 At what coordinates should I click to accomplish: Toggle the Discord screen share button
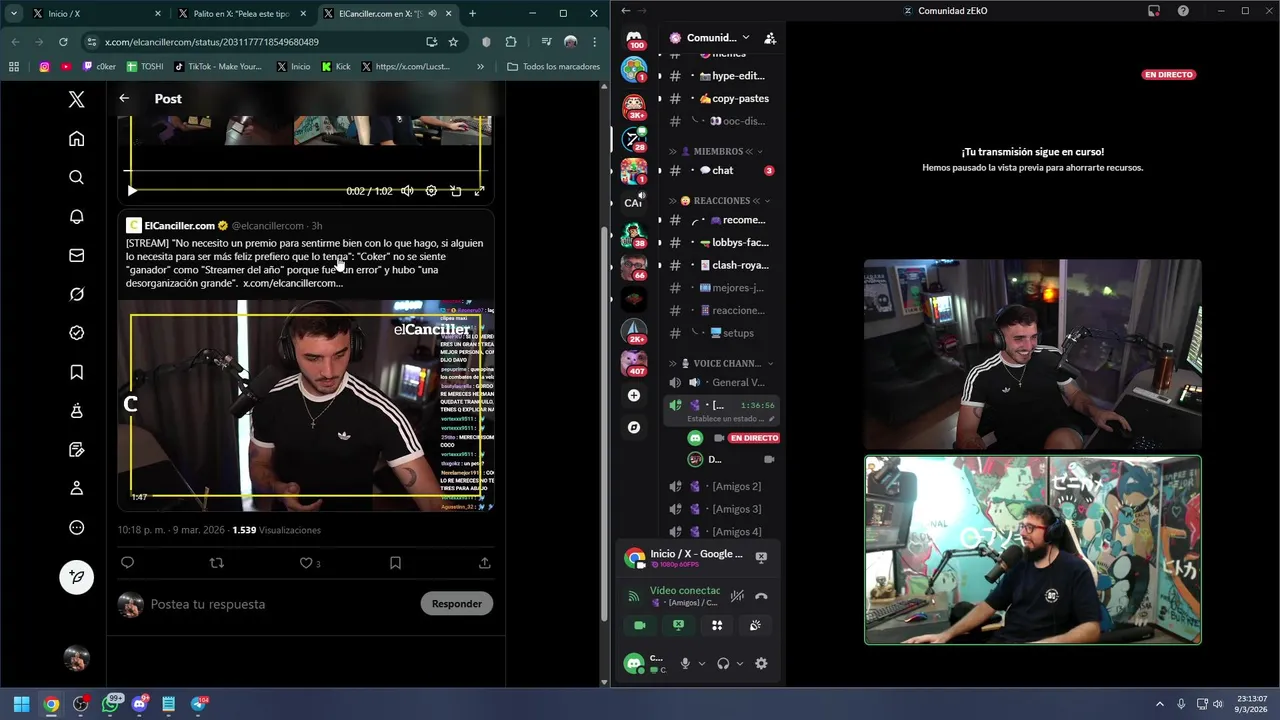point(678,625)
